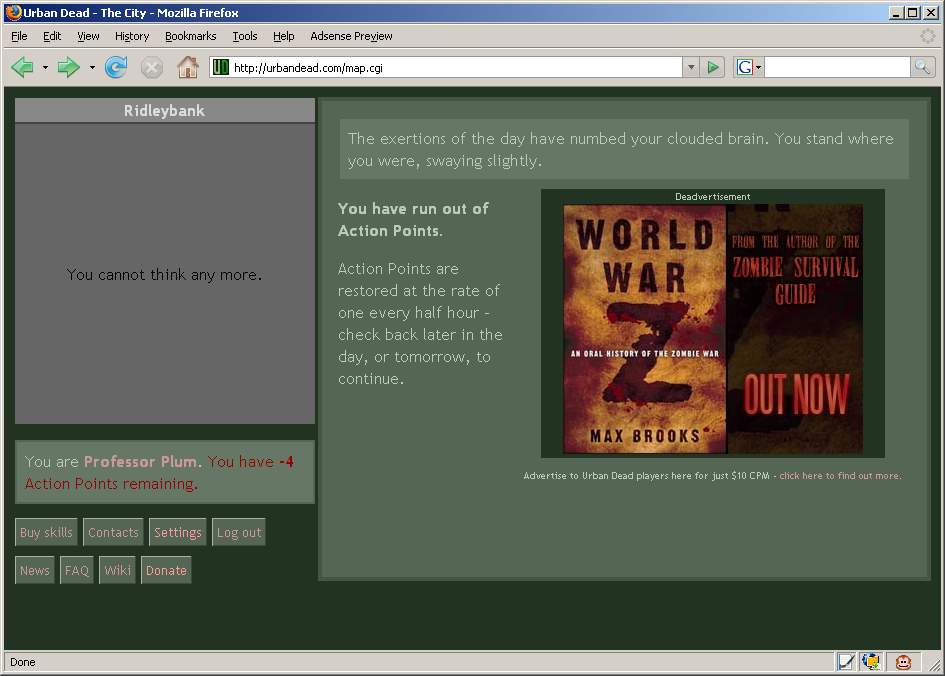Click the 'You cannot think any more.' message
This screenshot has height=676, width=945.
pyautogui.click(x=165, y=275)
